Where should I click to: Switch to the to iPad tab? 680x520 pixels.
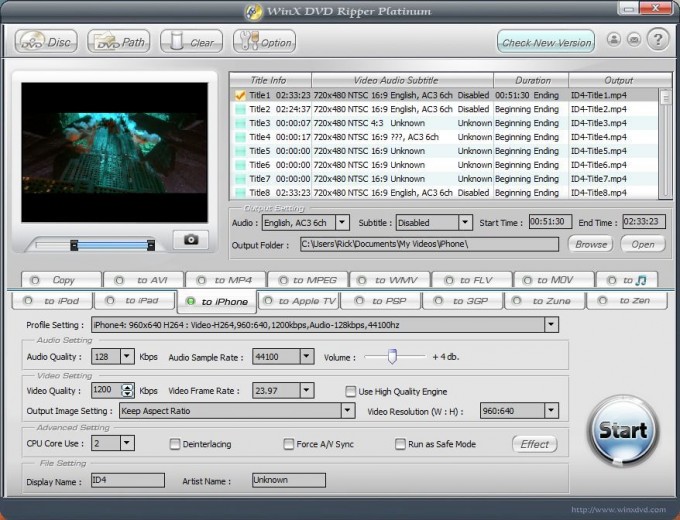click(x=135, y=301)
